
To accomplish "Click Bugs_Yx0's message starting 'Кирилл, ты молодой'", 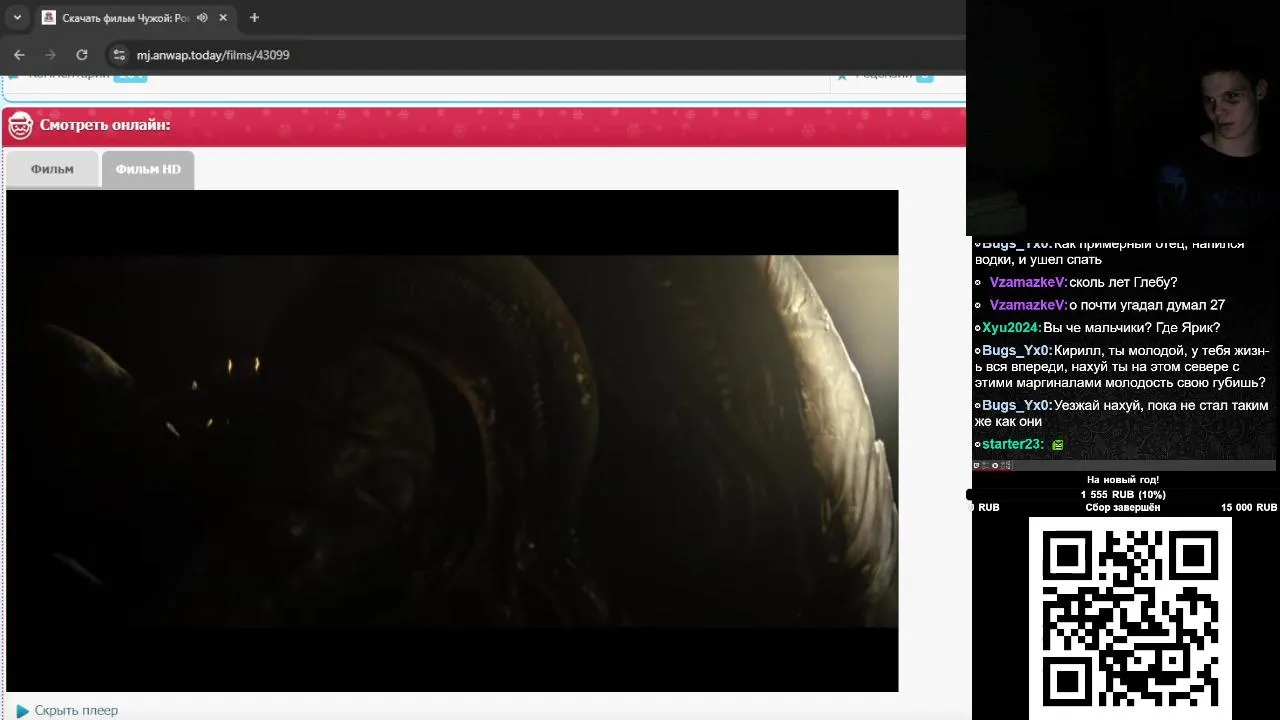I will tap(1122, 367).
